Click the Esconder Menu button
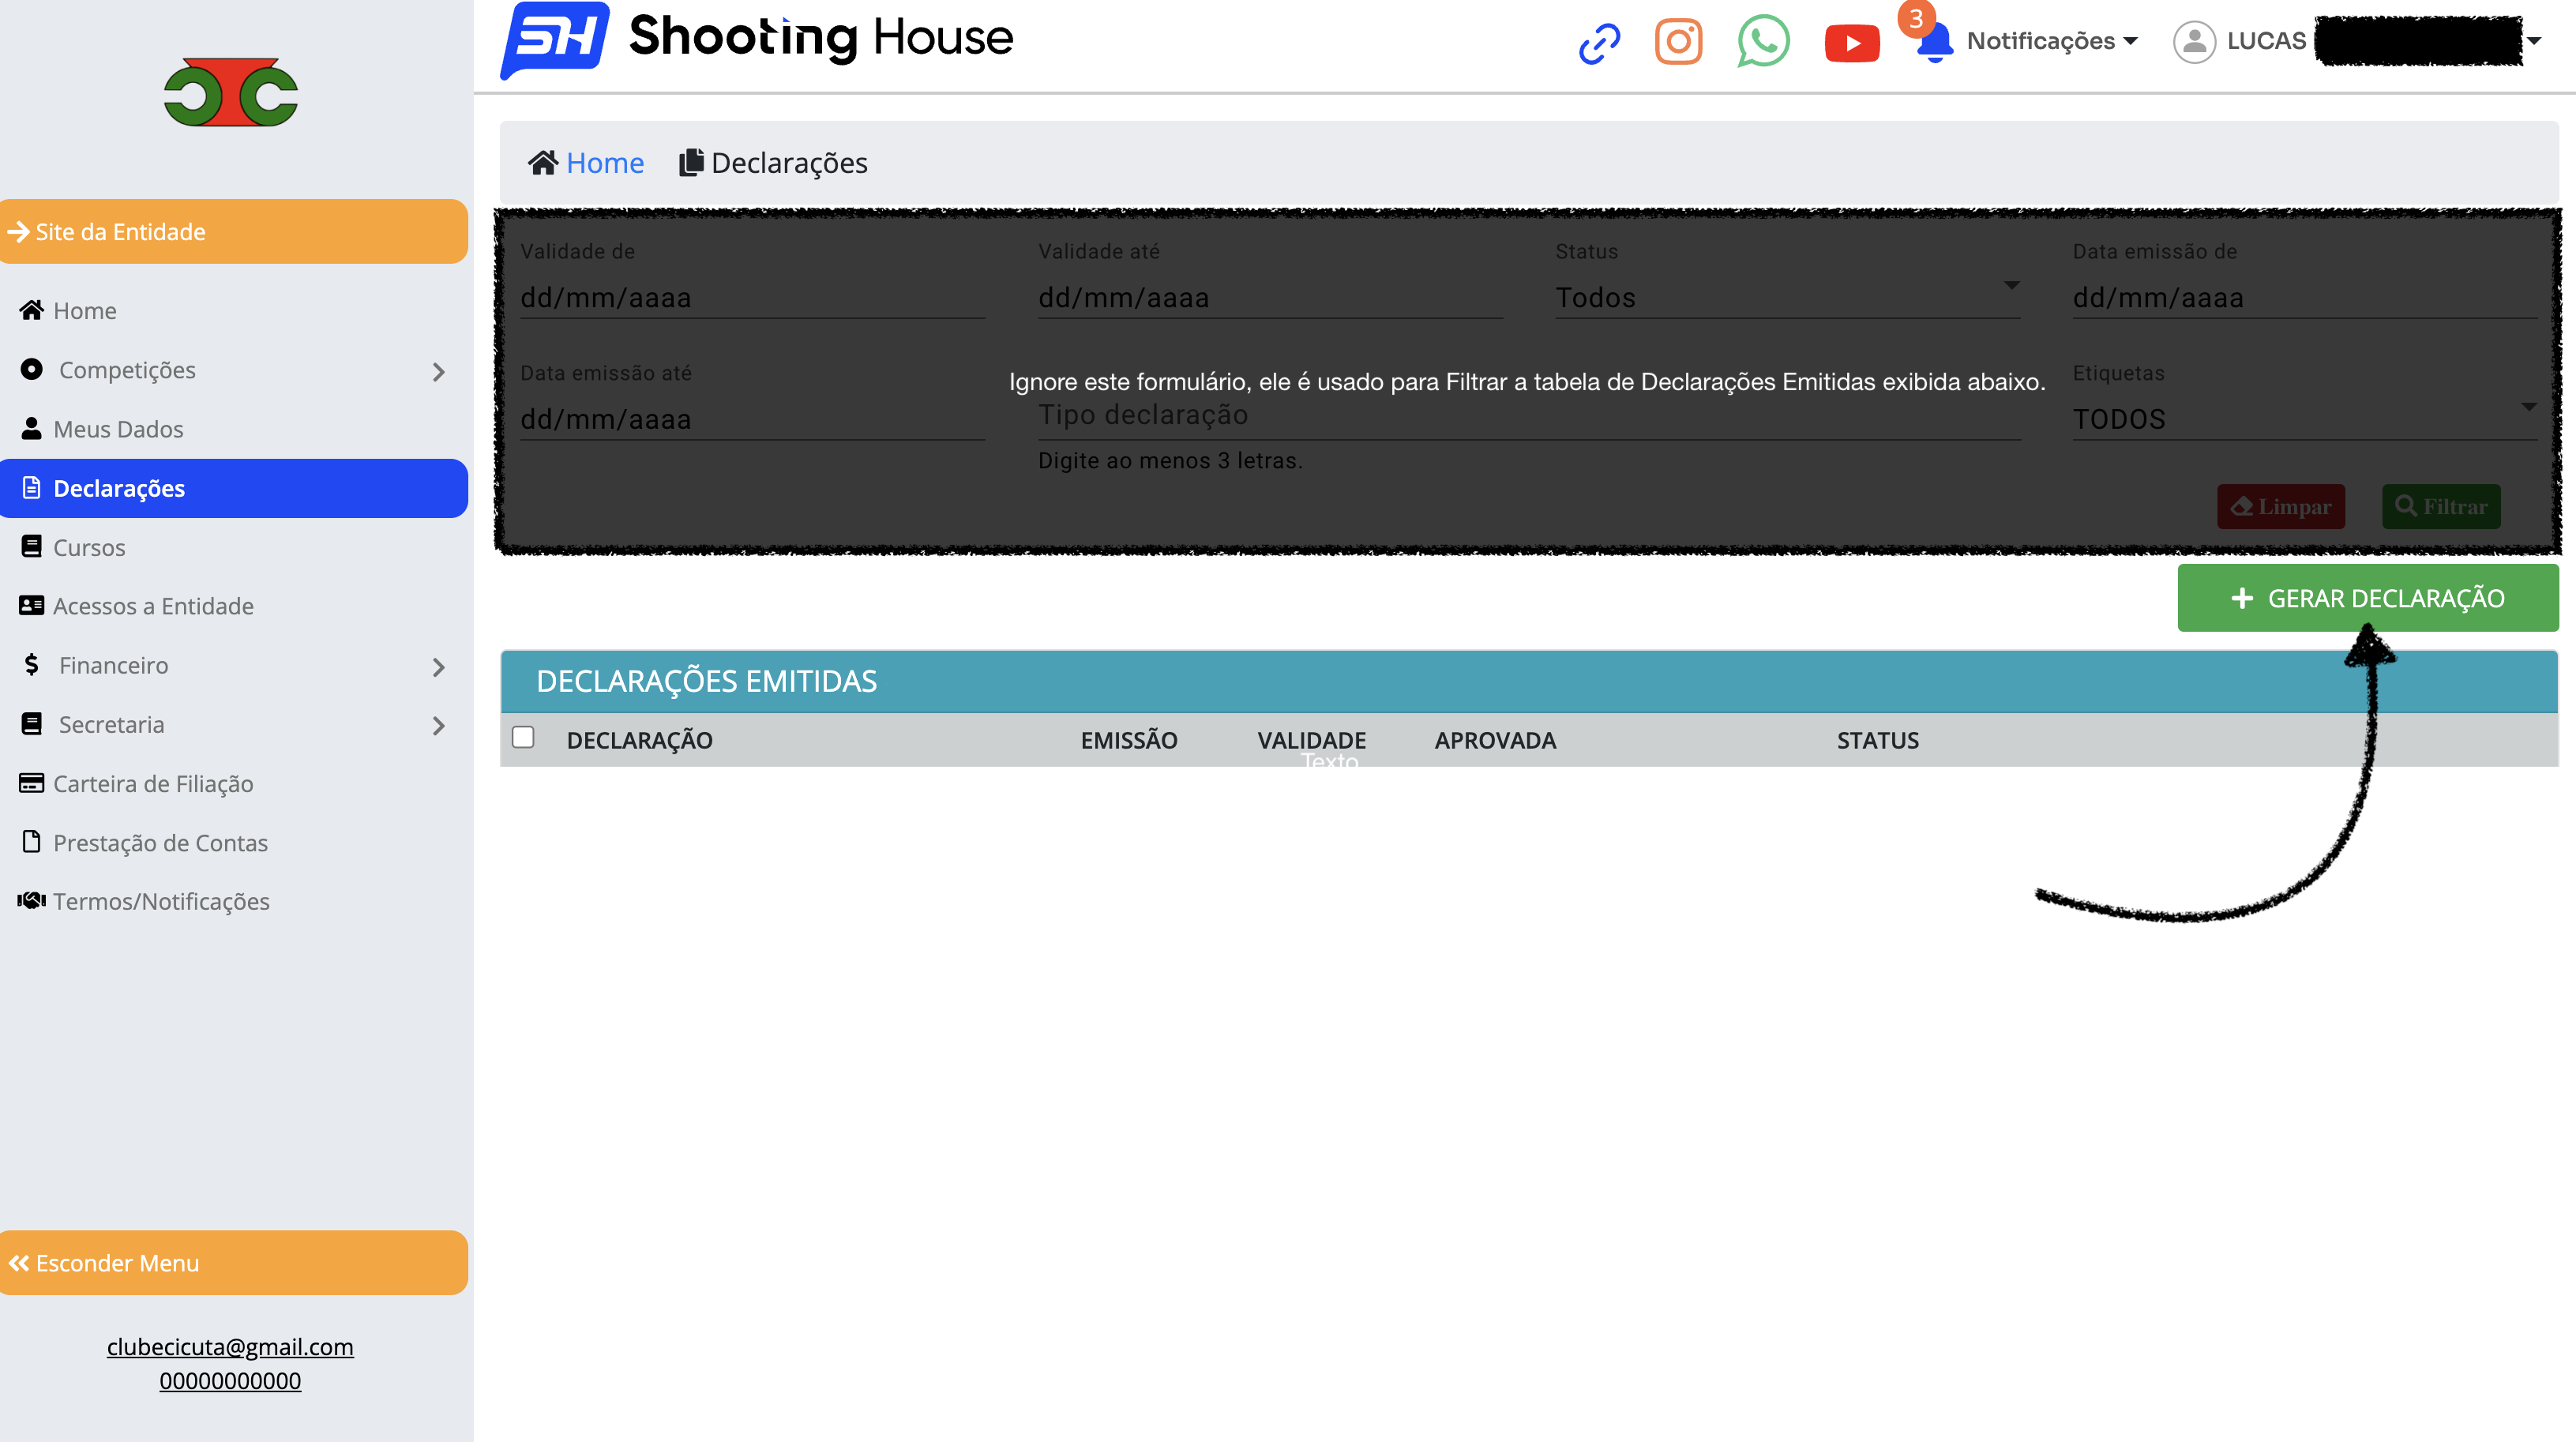Image resolution: width=2576 pixels, height=1442 pixels. (234, 1263)
